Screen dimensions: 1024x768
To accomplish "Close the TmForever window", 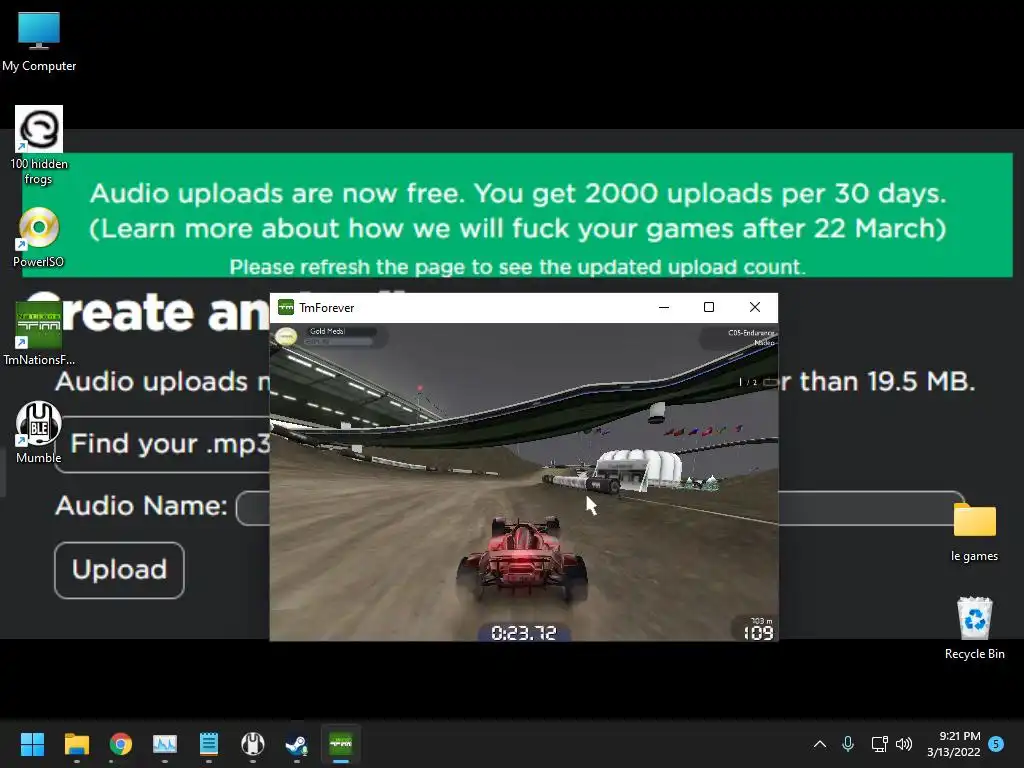I will (x=755, y=307).
